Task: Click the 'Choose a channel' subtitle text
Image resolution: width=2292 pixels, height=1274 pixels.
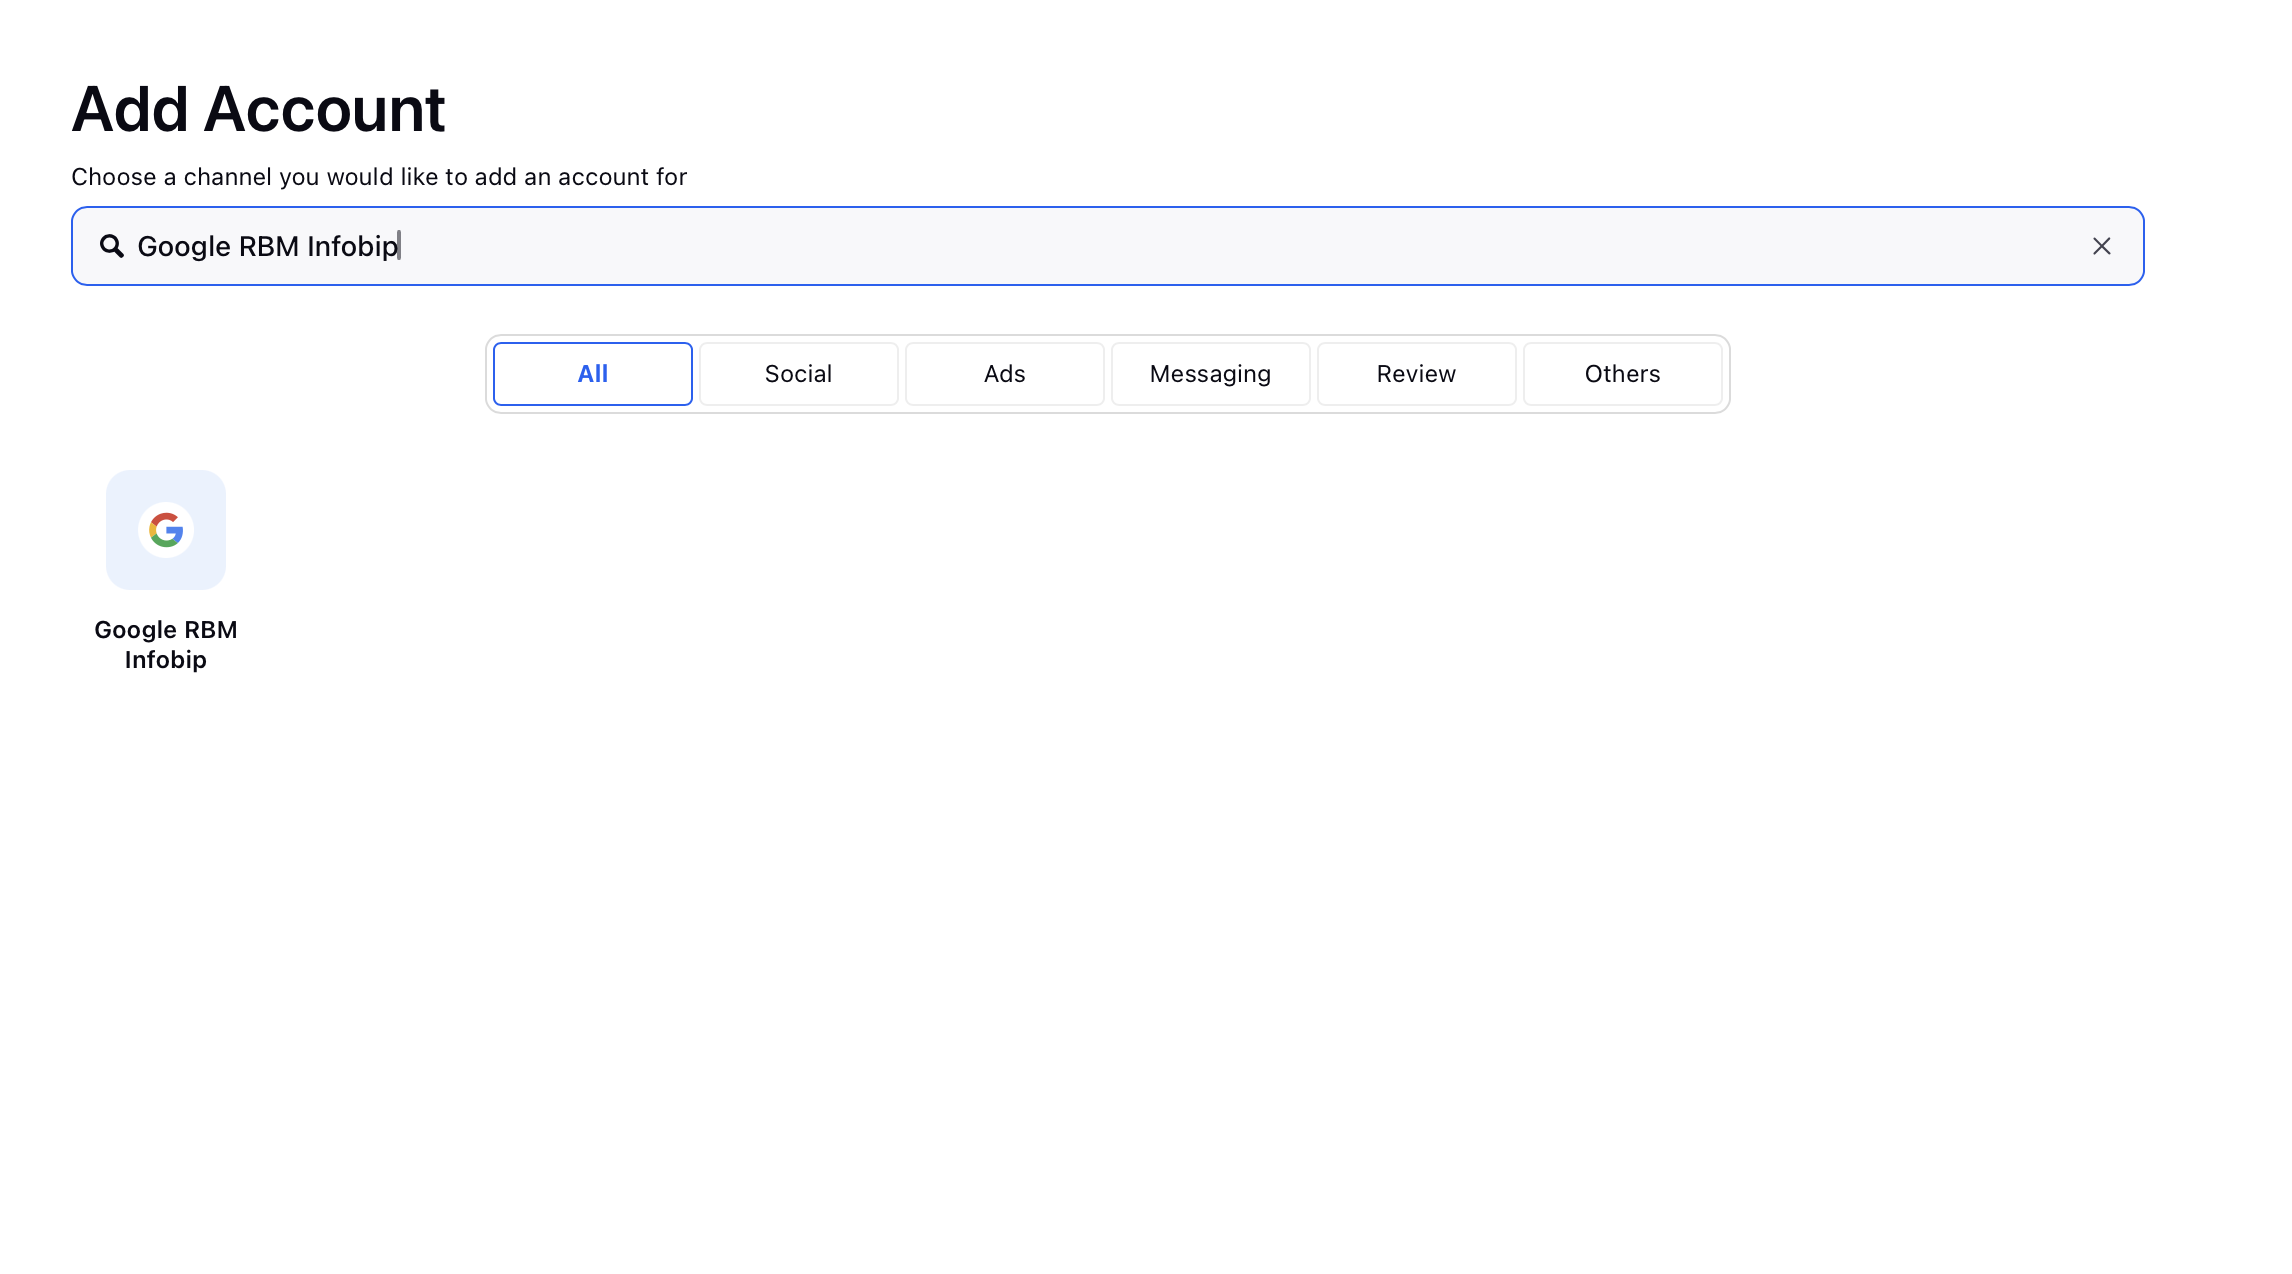Action: pyautogui.click(x=379, y=177)
